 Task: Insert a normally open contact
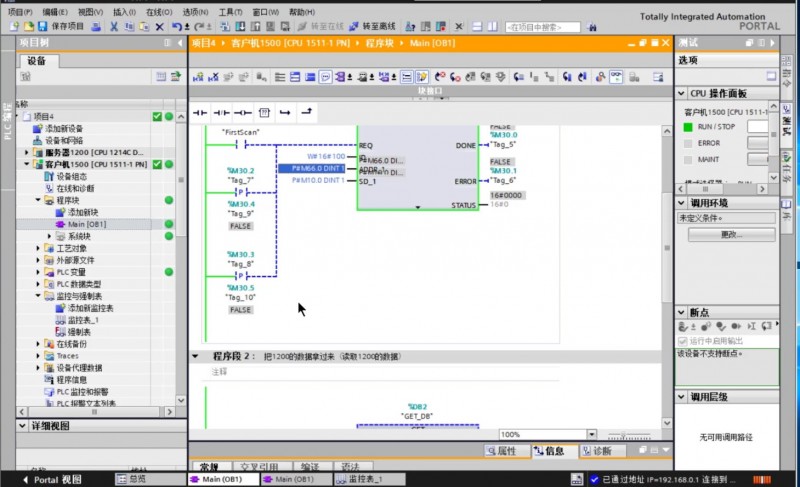[x=200, y=111]
